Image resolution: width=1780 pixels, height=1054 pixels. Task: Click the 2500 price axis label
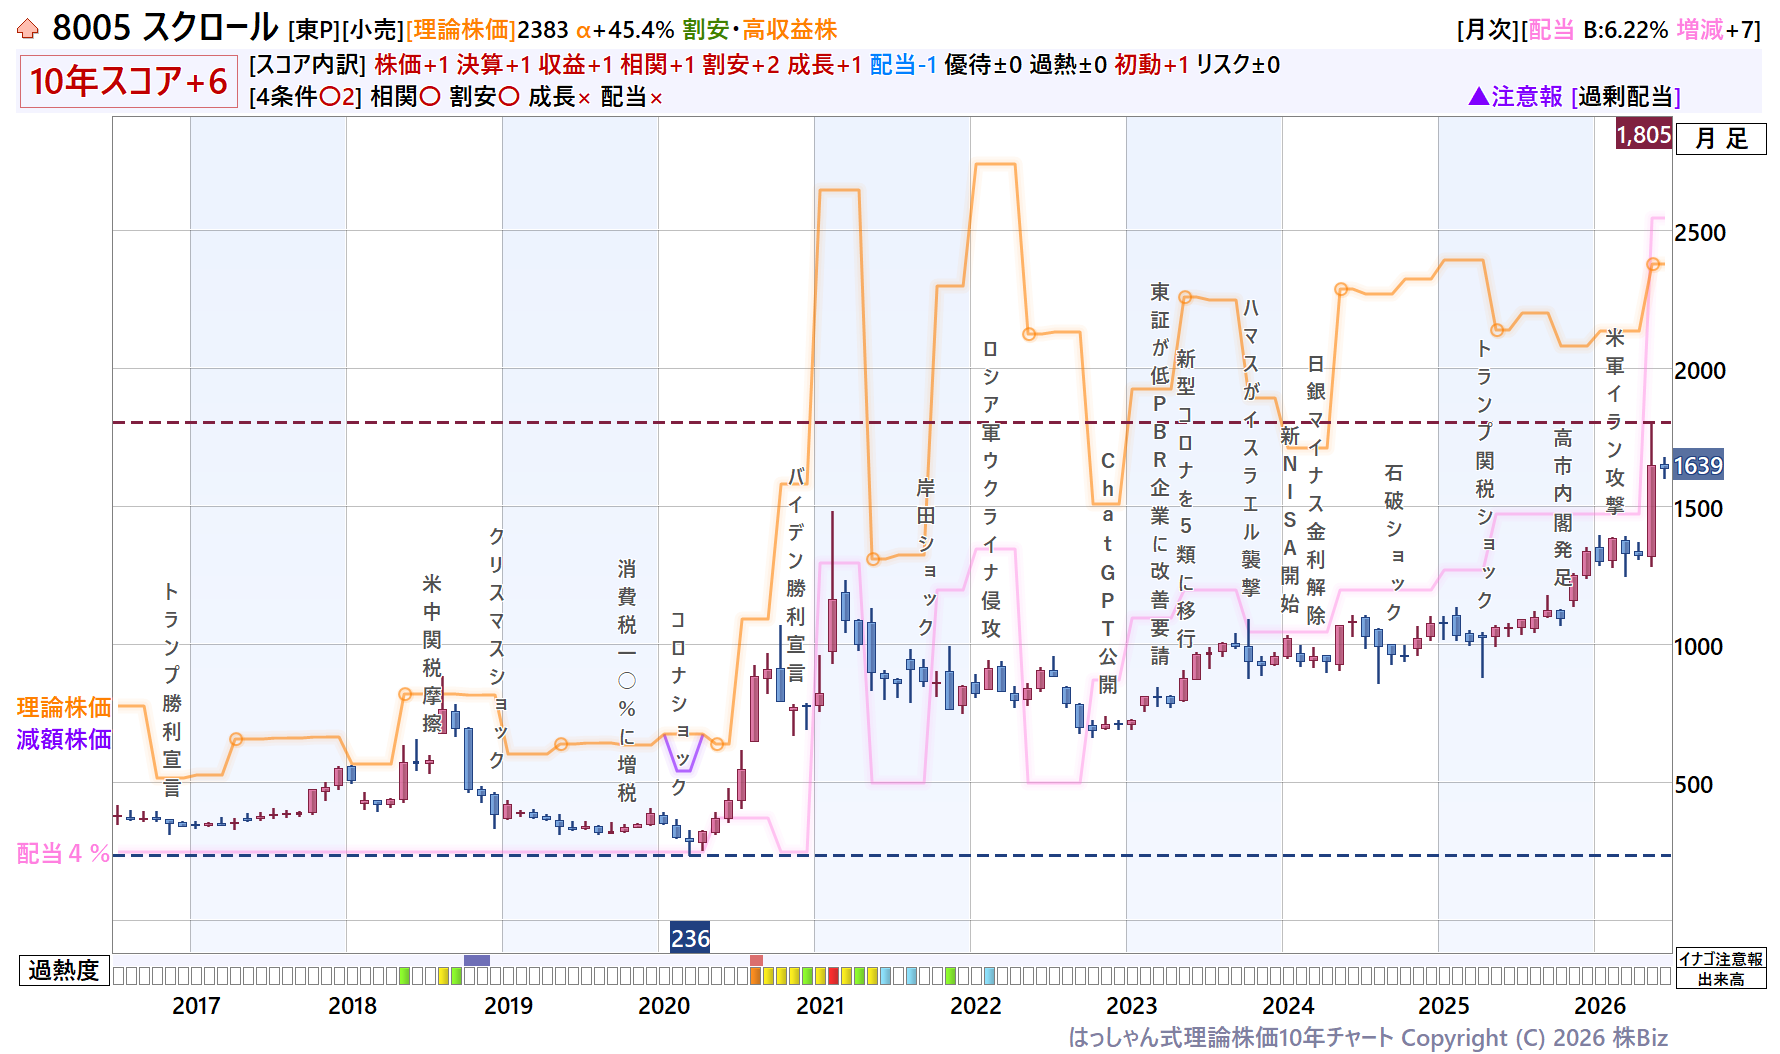[1700, 232]
